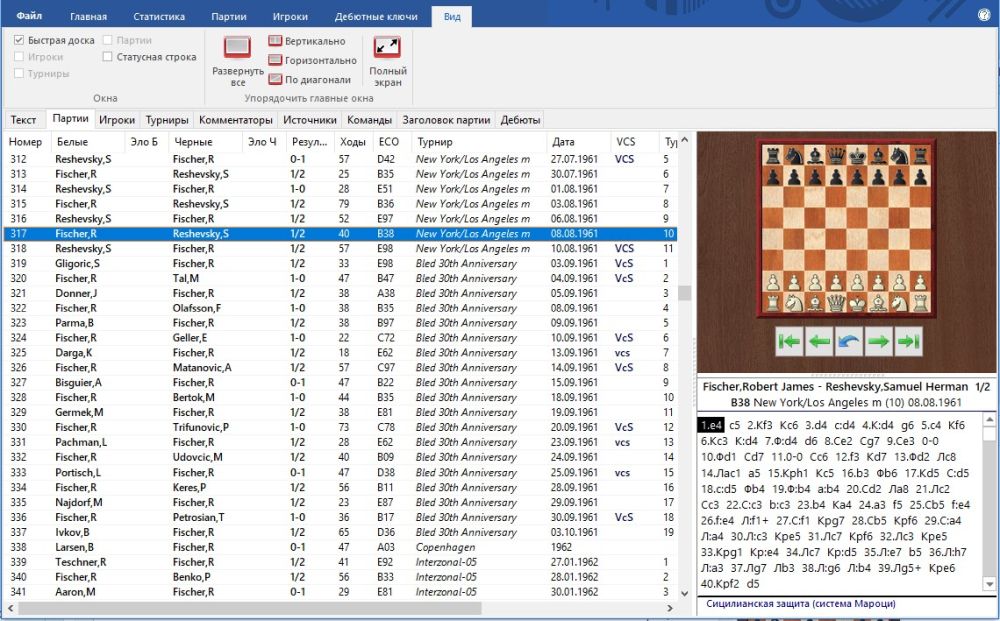Toggle the Игроки window checkbox
Viewport: 1000px width, 621px height.
coord(19,57)
